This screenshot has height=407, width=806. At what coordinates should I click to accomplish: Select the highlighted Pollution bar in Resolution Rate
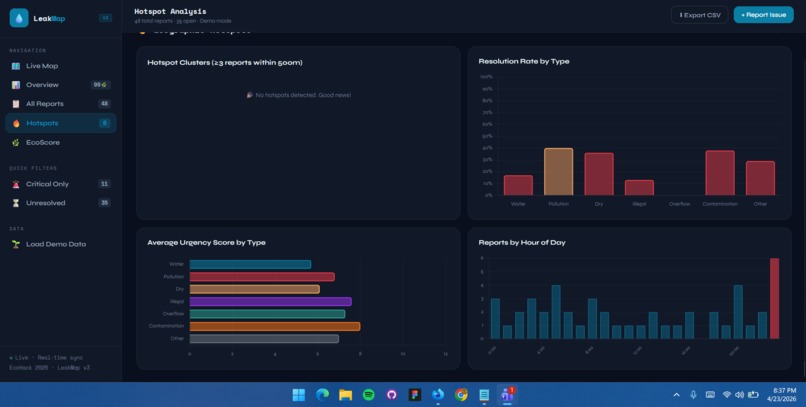point(558,172)
